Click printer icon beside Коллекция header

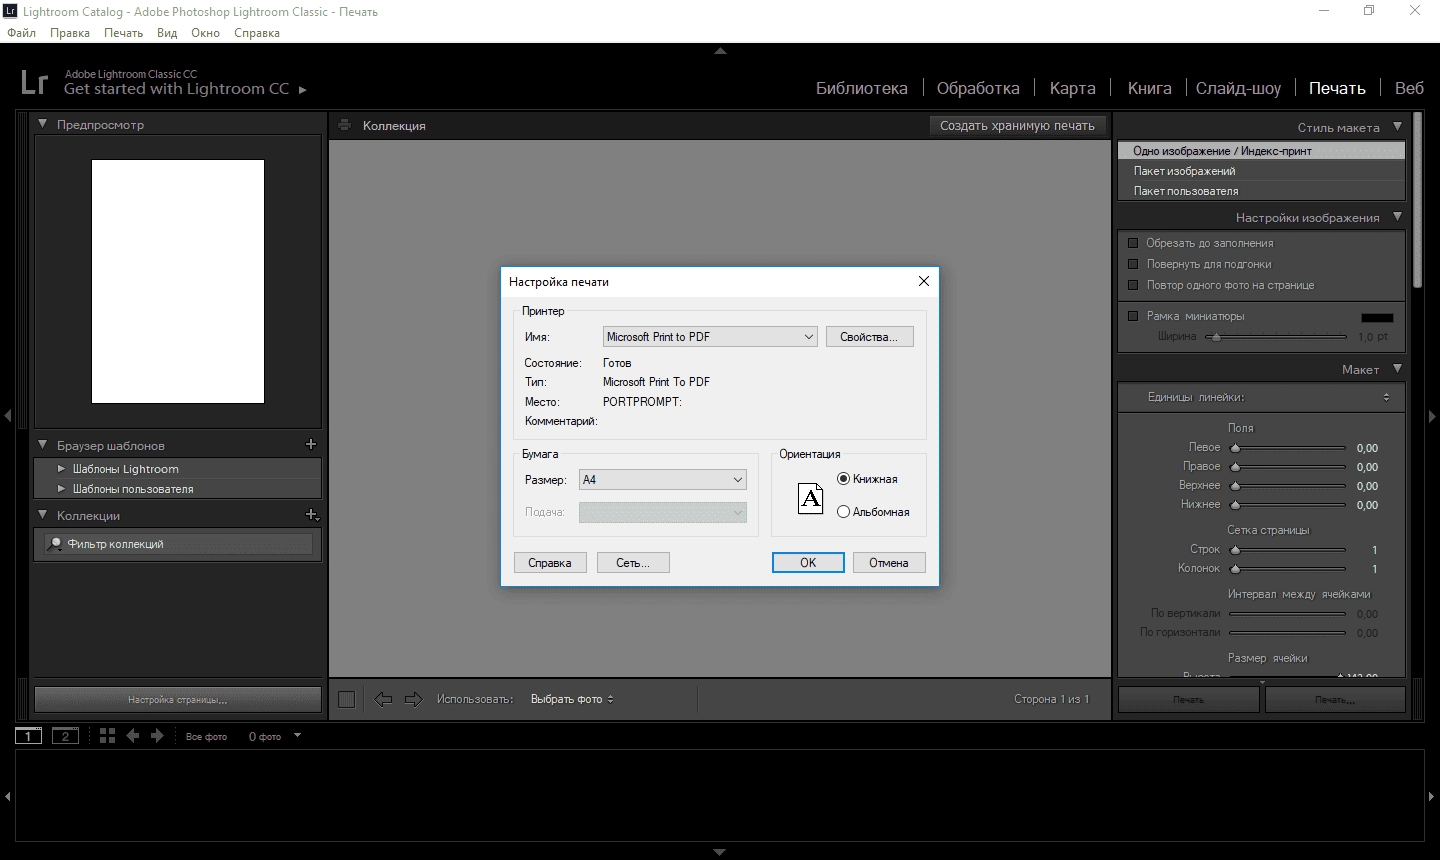point(345,125)
